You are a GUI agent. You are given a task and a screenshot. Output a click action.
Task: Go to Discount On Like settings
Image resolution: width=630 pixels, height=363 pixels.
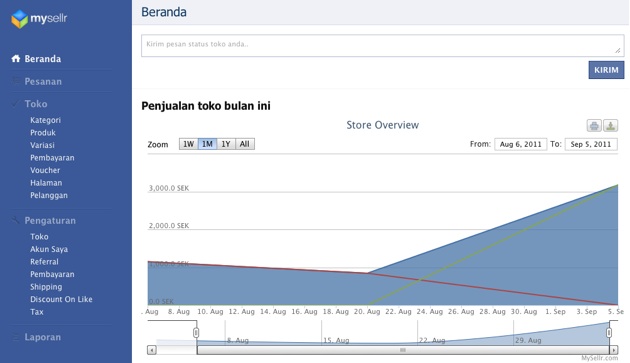pyautogui.click(x=61, y=299)
